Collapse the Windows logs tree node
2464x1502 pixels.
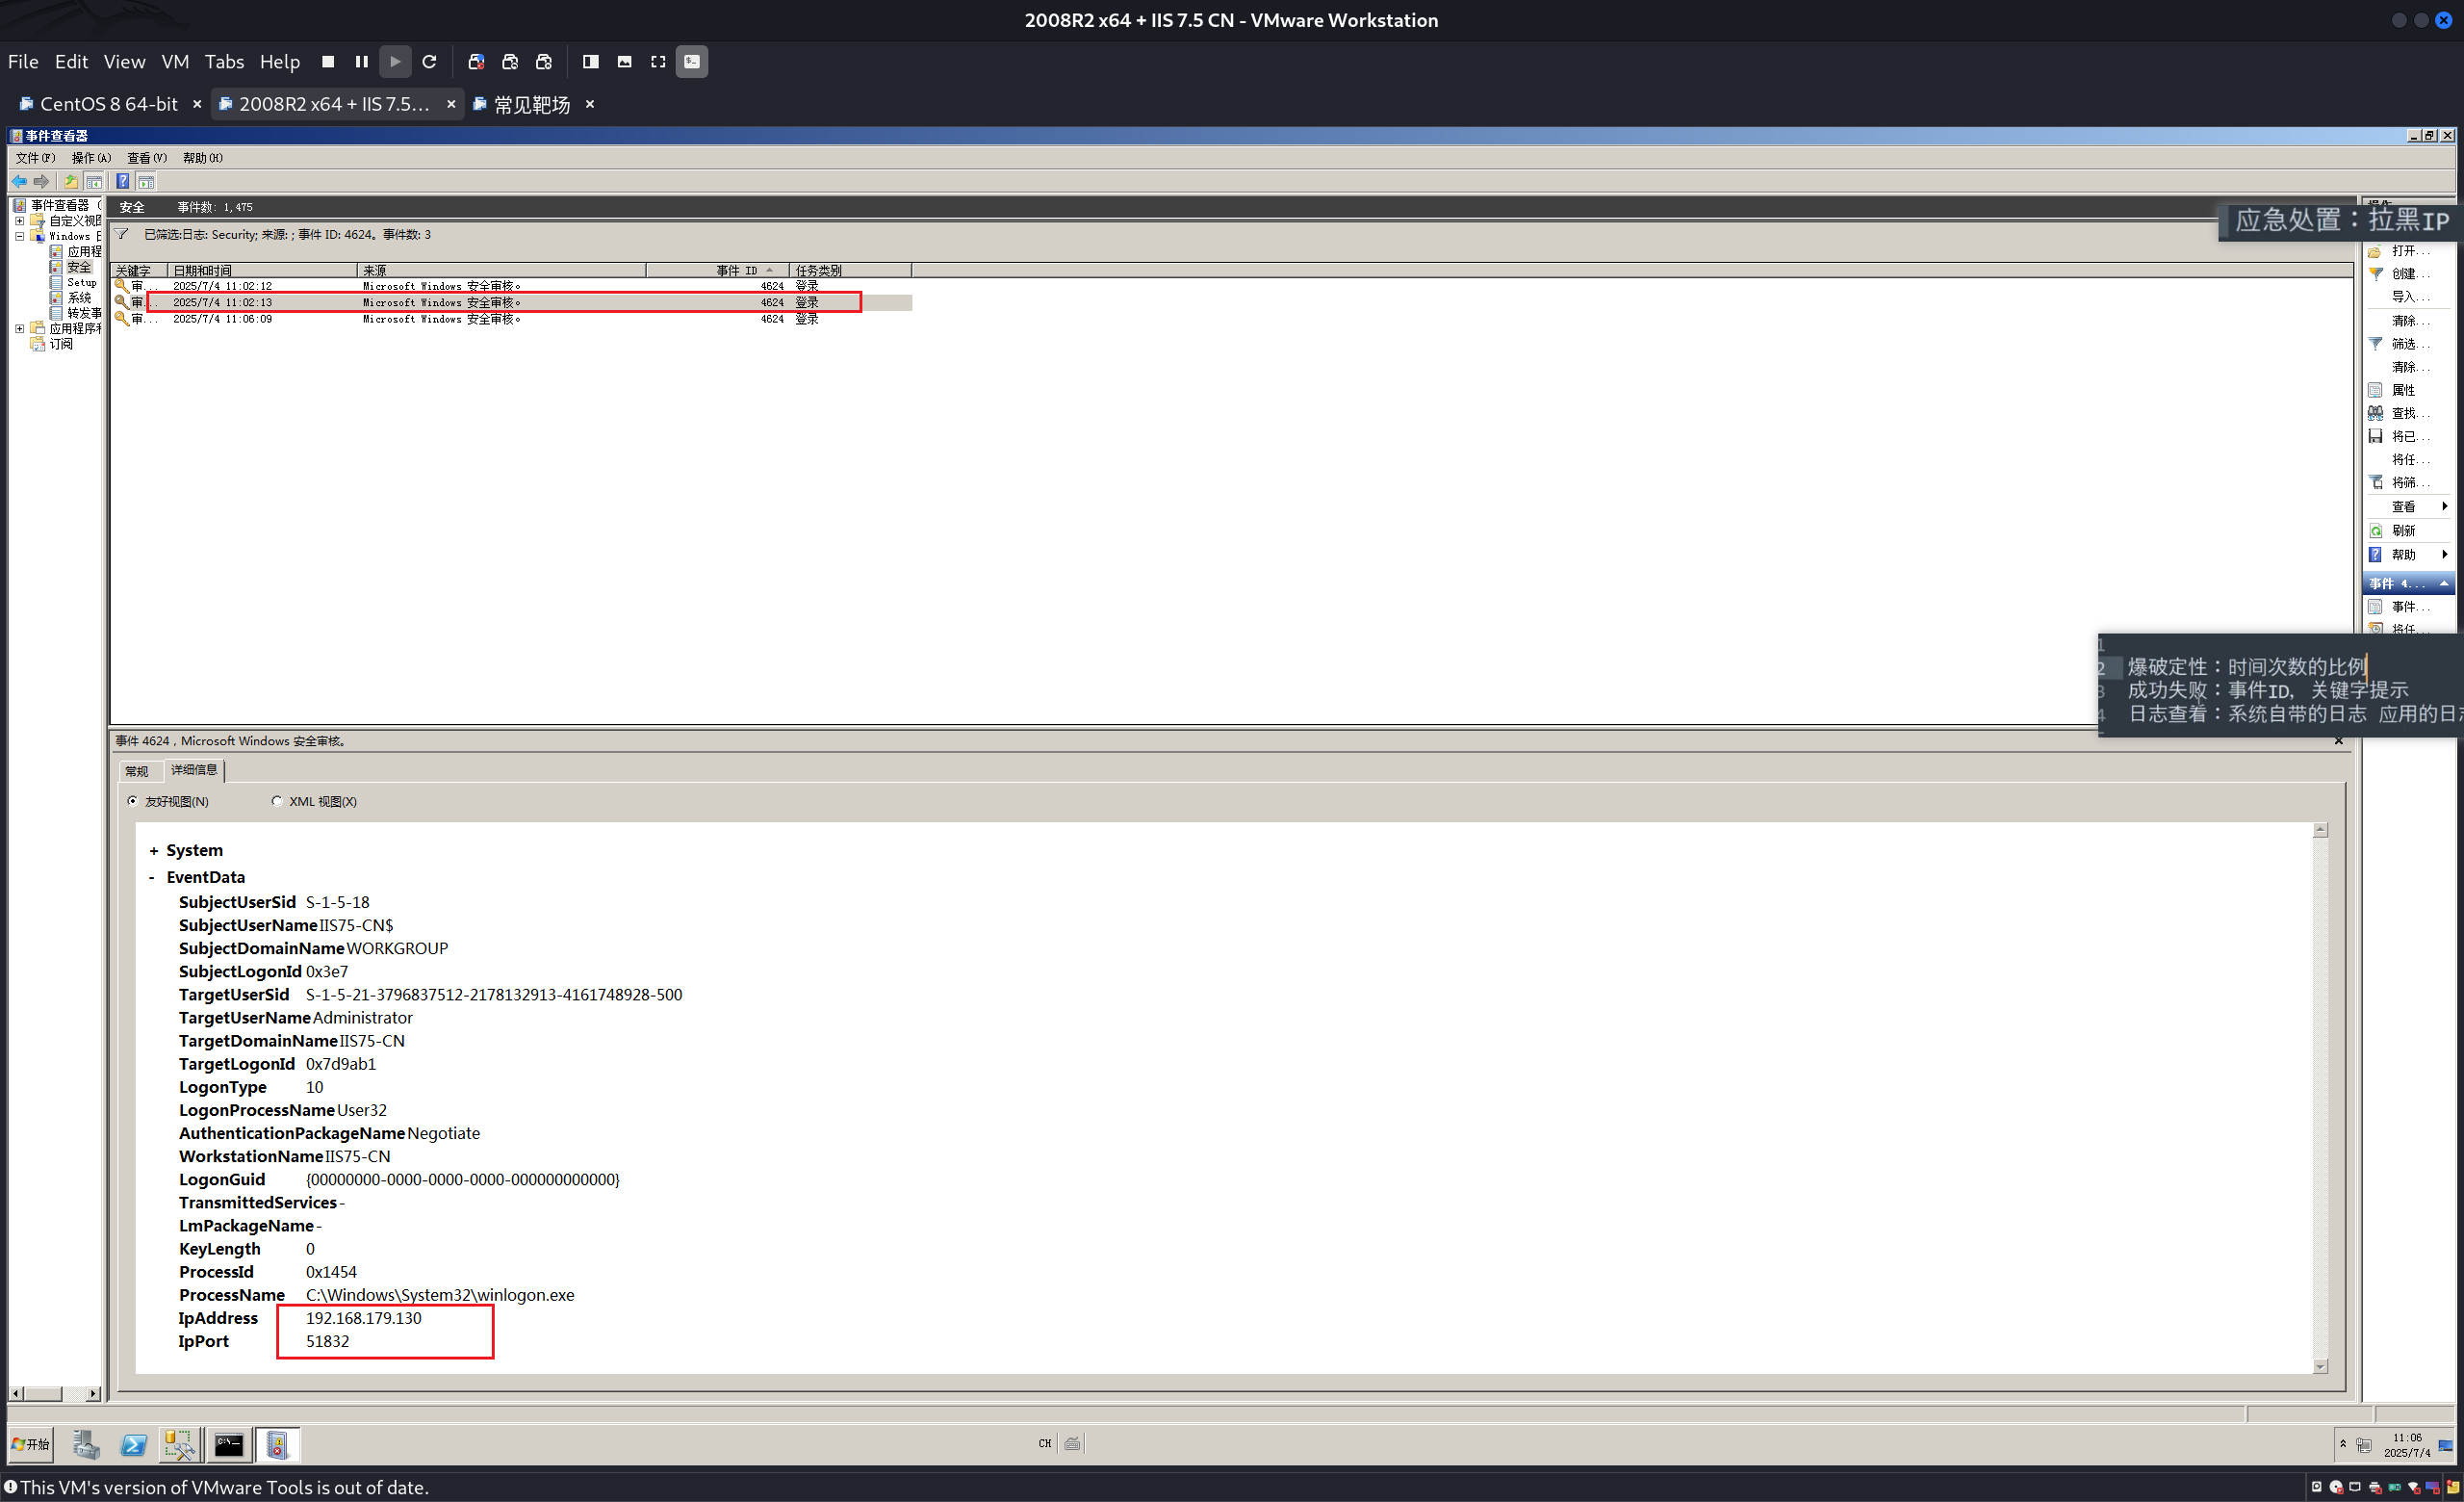click(x=19, y=237)
